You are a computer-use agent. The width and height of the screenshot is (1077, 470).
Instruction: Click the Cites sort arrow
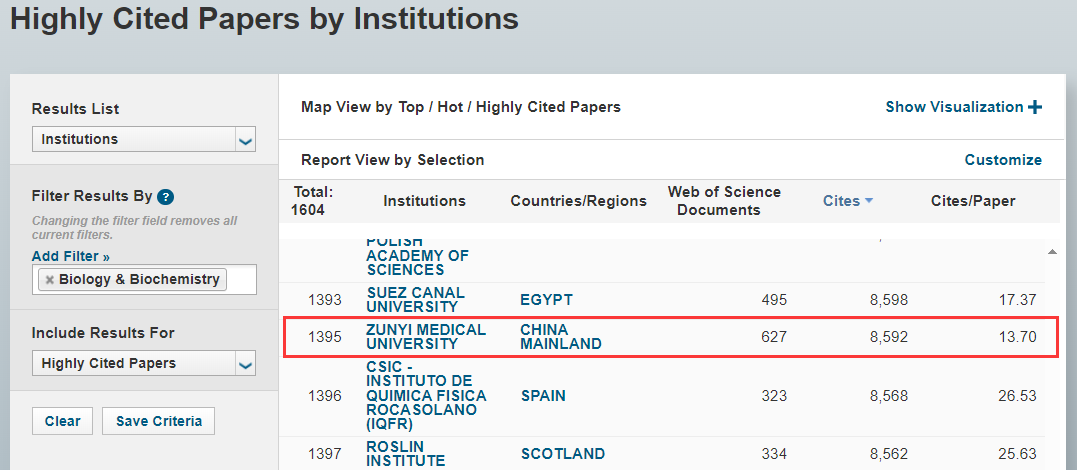click(x=869, y=201)
